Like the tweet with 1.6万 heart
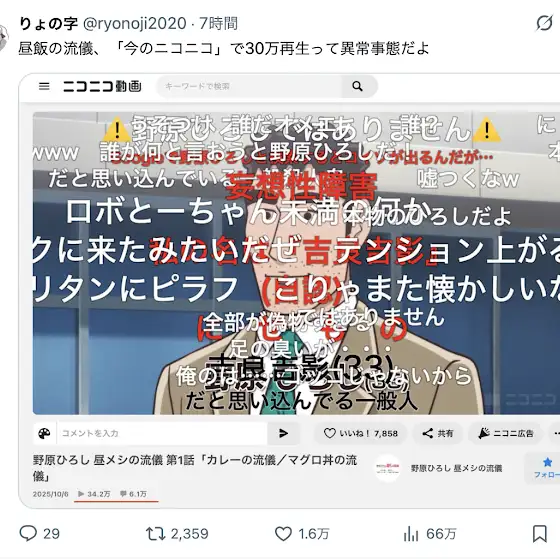 [x=283, y=534]
